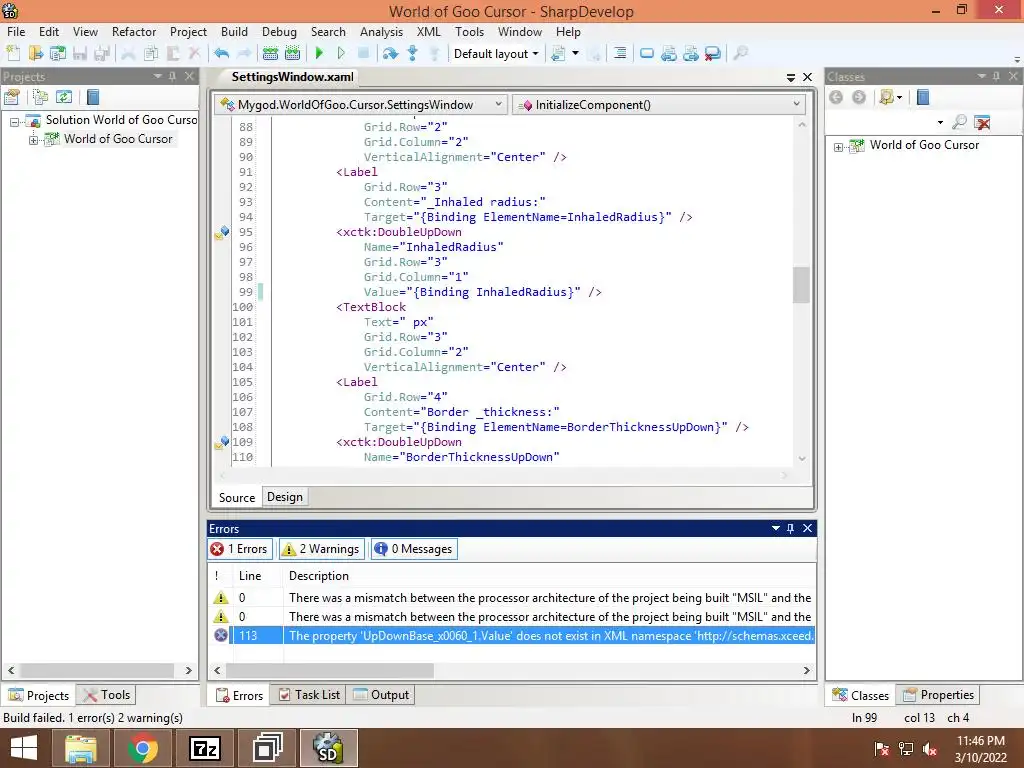Click search magnifier in Classes panel

coord(959,122)
